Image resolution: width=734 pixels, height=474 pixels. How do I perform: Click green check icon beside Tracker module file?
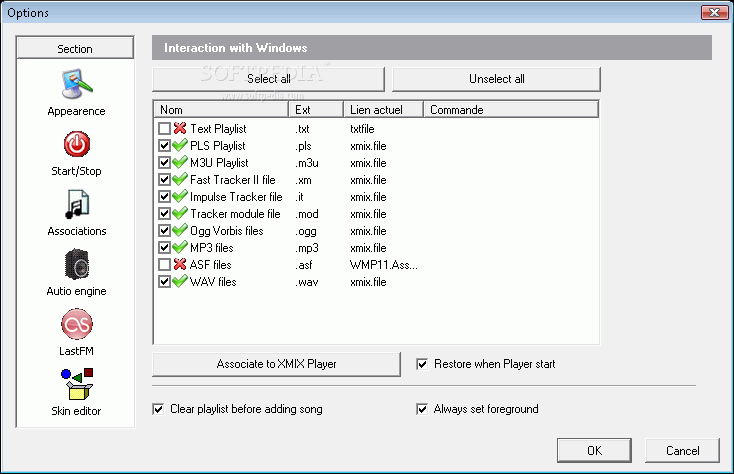pyautogui.click(x=180, y=213)
